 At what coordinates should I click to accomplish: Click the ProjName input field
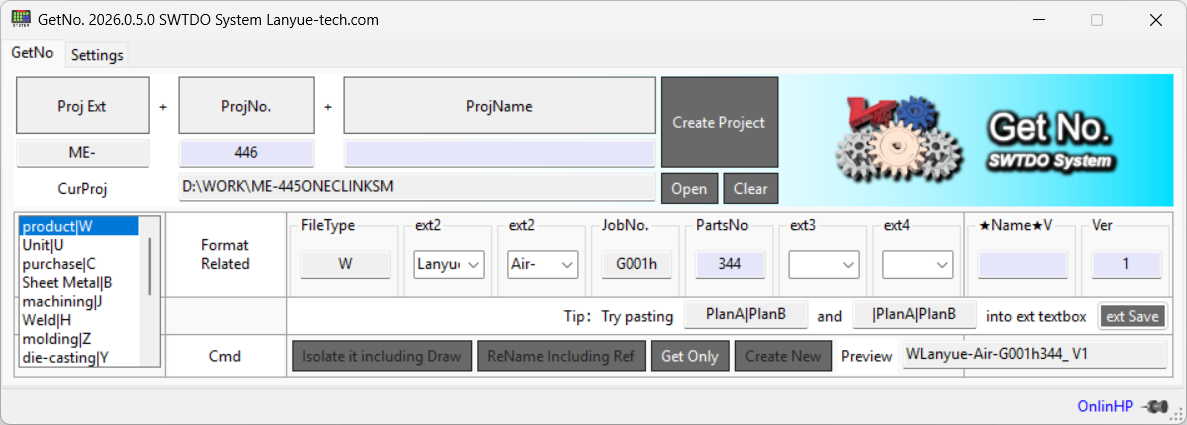pos(500,154)
